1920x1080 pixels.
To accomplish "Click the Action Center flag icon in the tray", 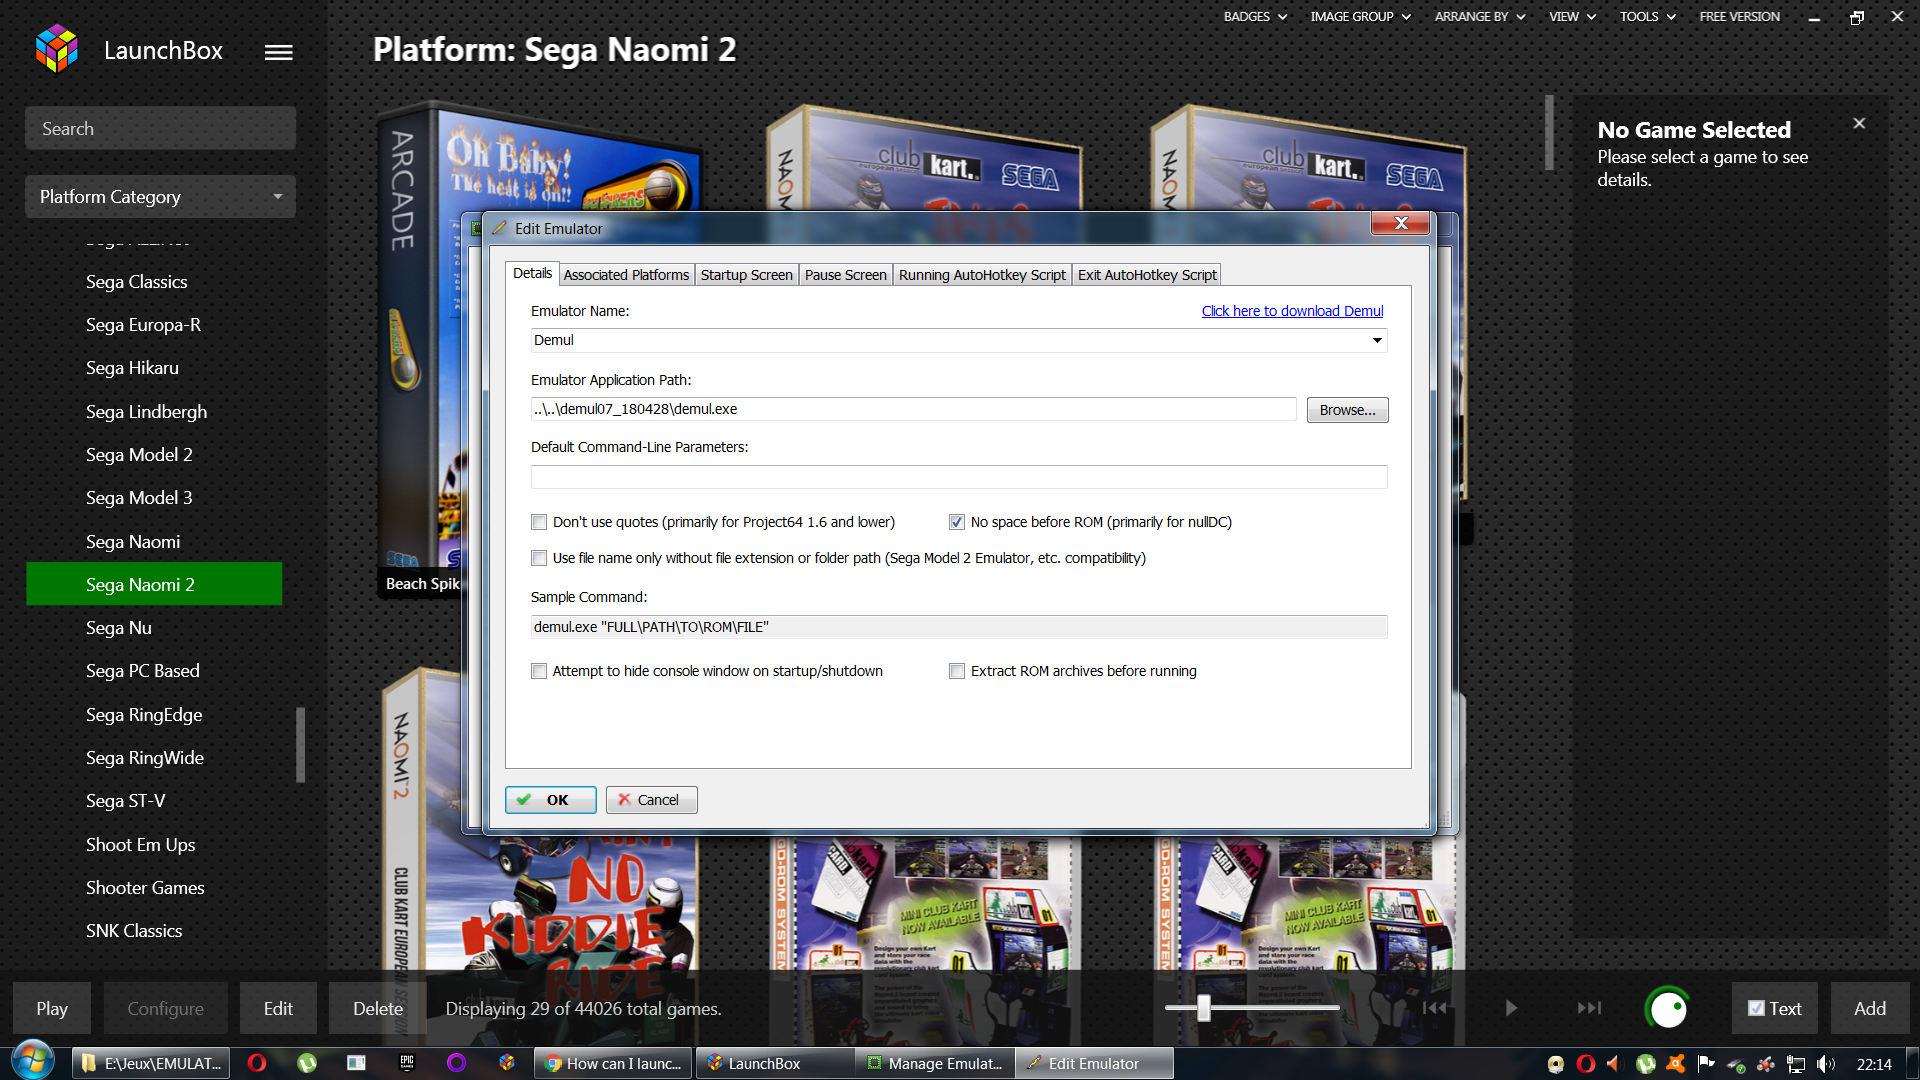I will (x=1706, y=1064).
